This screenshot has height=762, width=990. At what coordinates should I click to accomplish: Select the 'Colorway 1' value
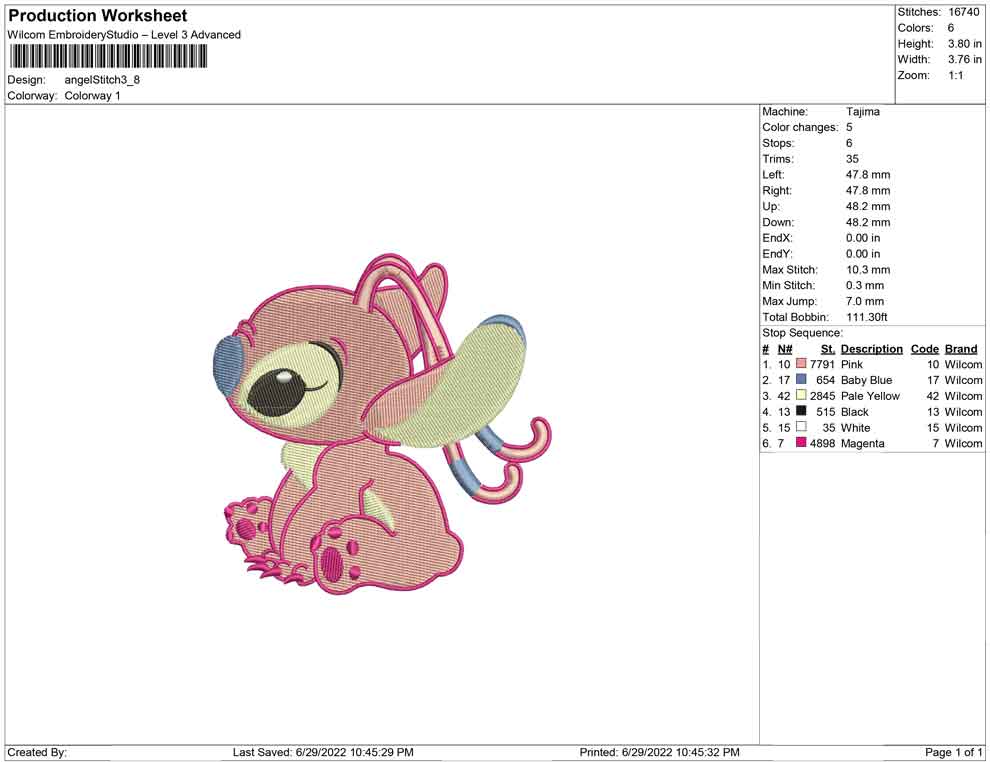click(92, 95)
